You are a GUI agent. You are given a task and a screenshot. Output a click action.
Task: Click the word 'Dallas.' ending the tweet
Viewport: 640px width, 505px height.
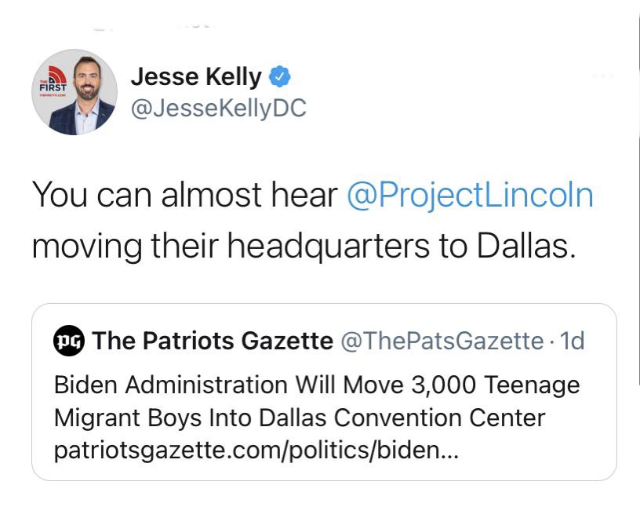click(527, 246)
